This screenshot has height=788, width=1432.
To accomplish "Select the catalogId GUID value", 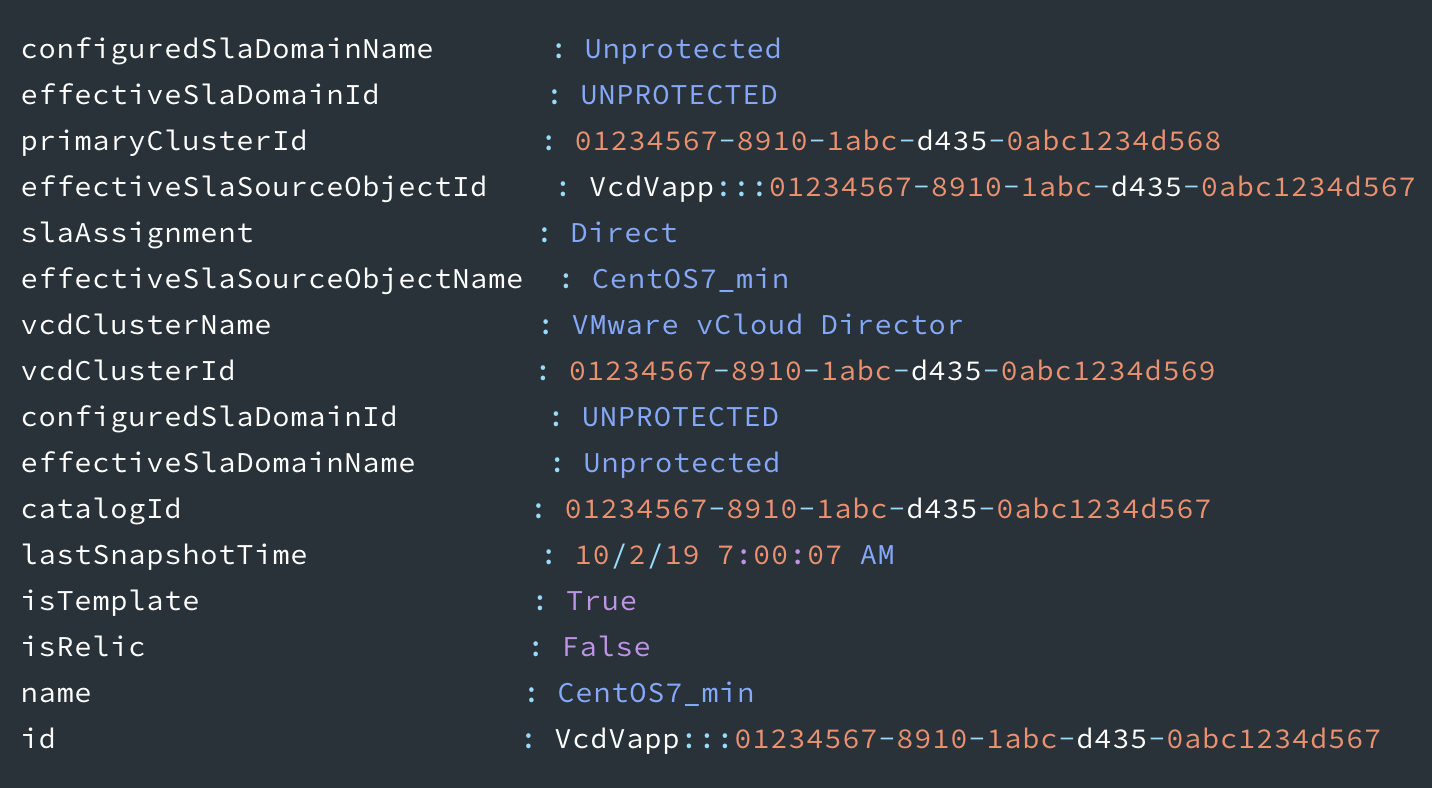I will coord(888,509).
